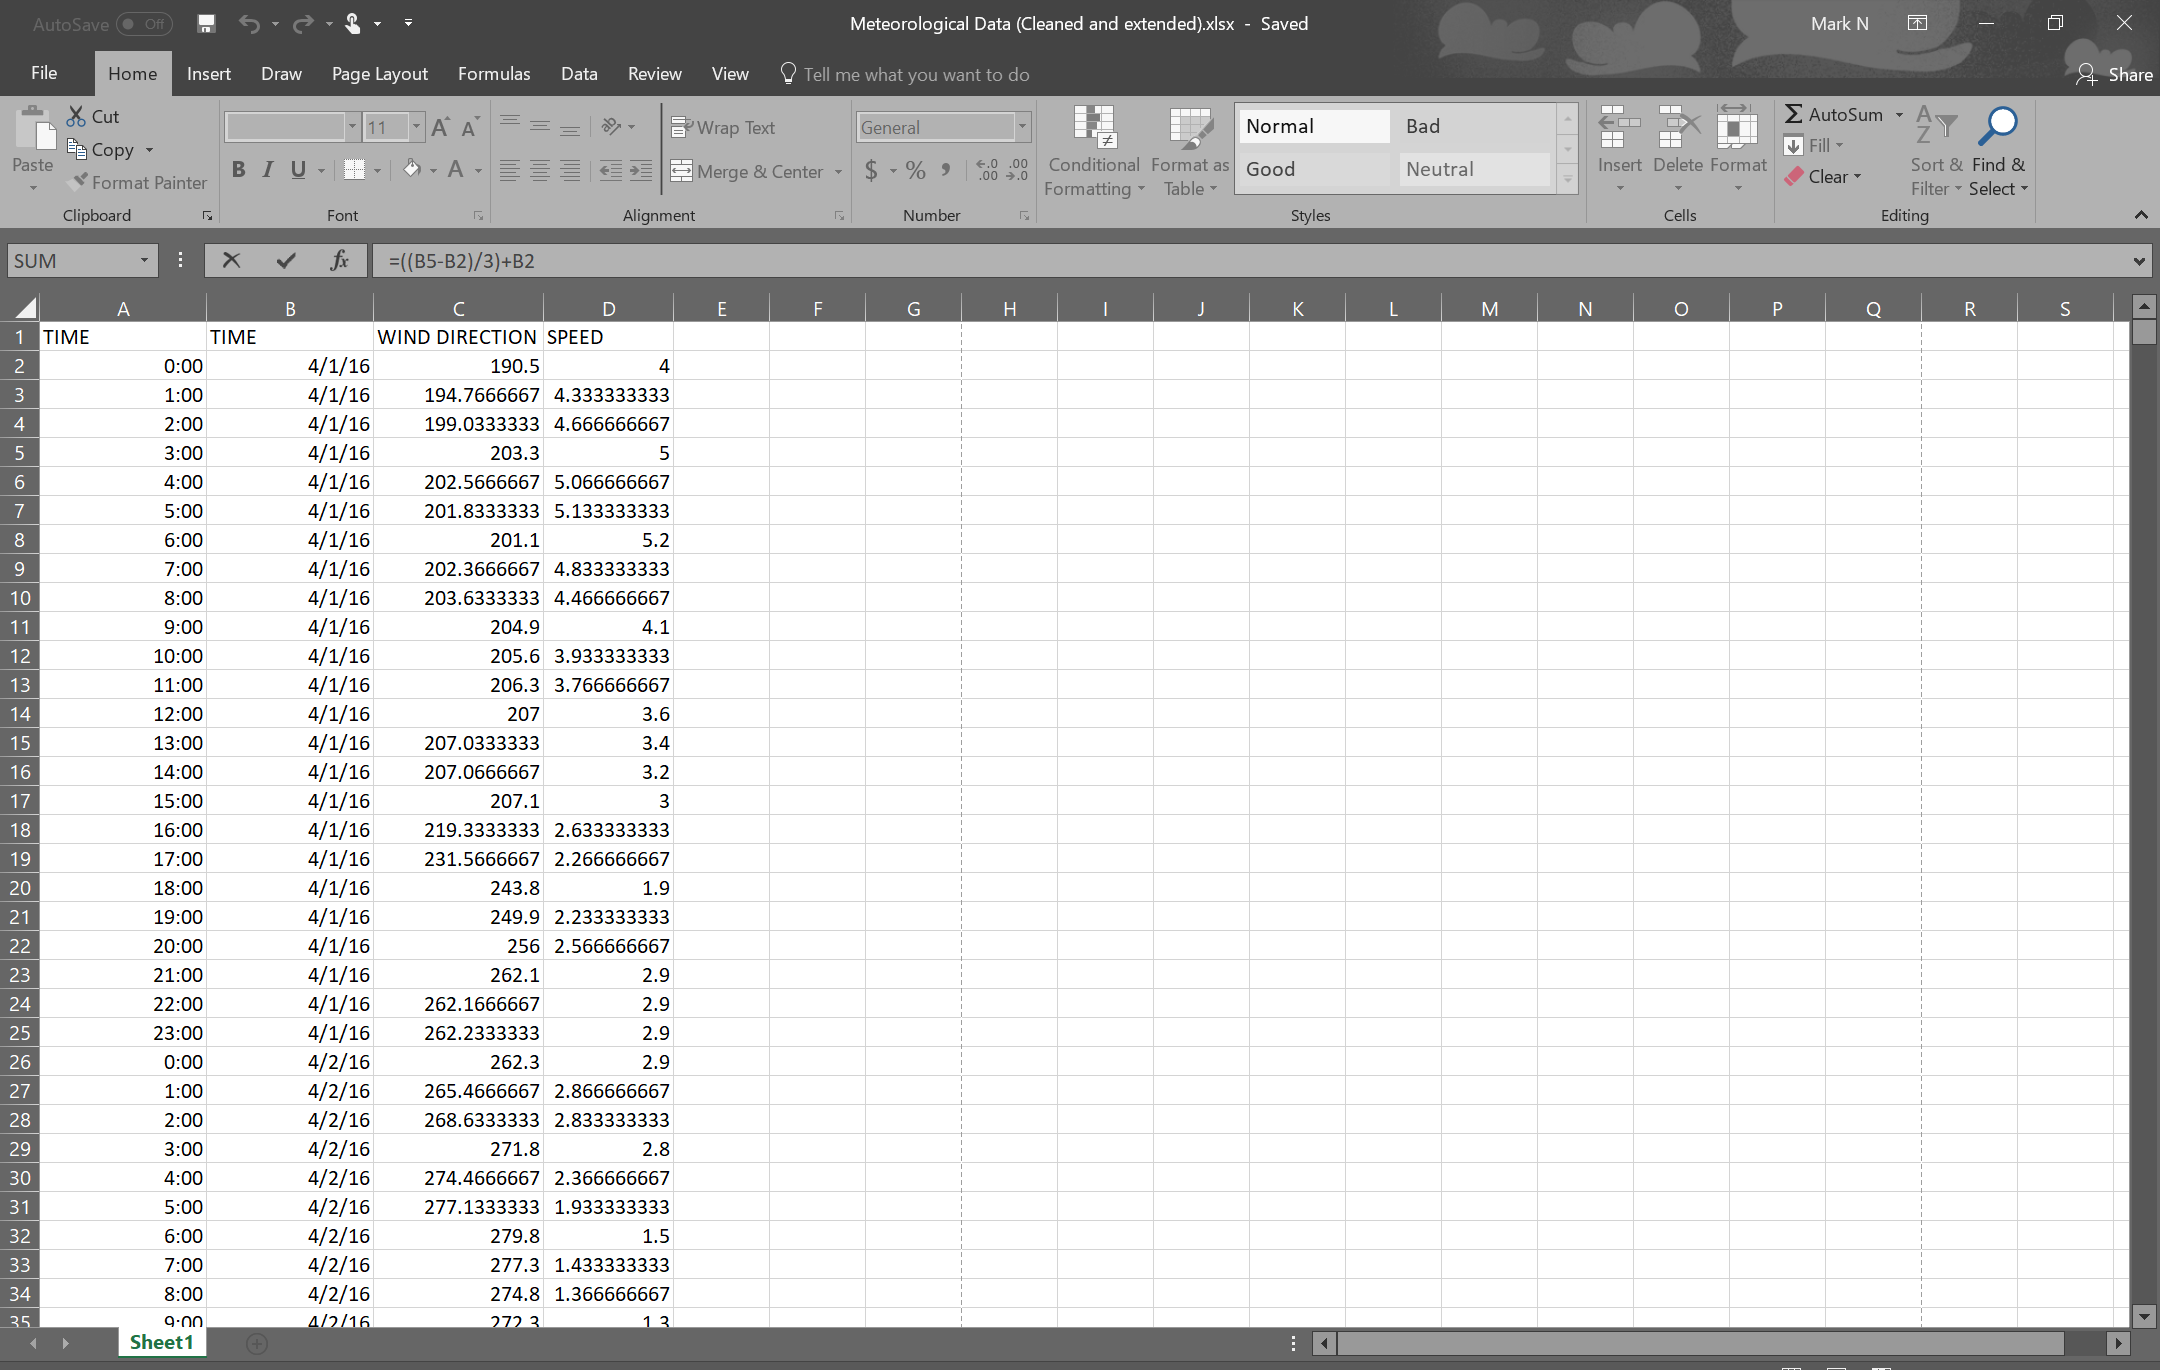Click Delete cells icon

coord(1678,129)
